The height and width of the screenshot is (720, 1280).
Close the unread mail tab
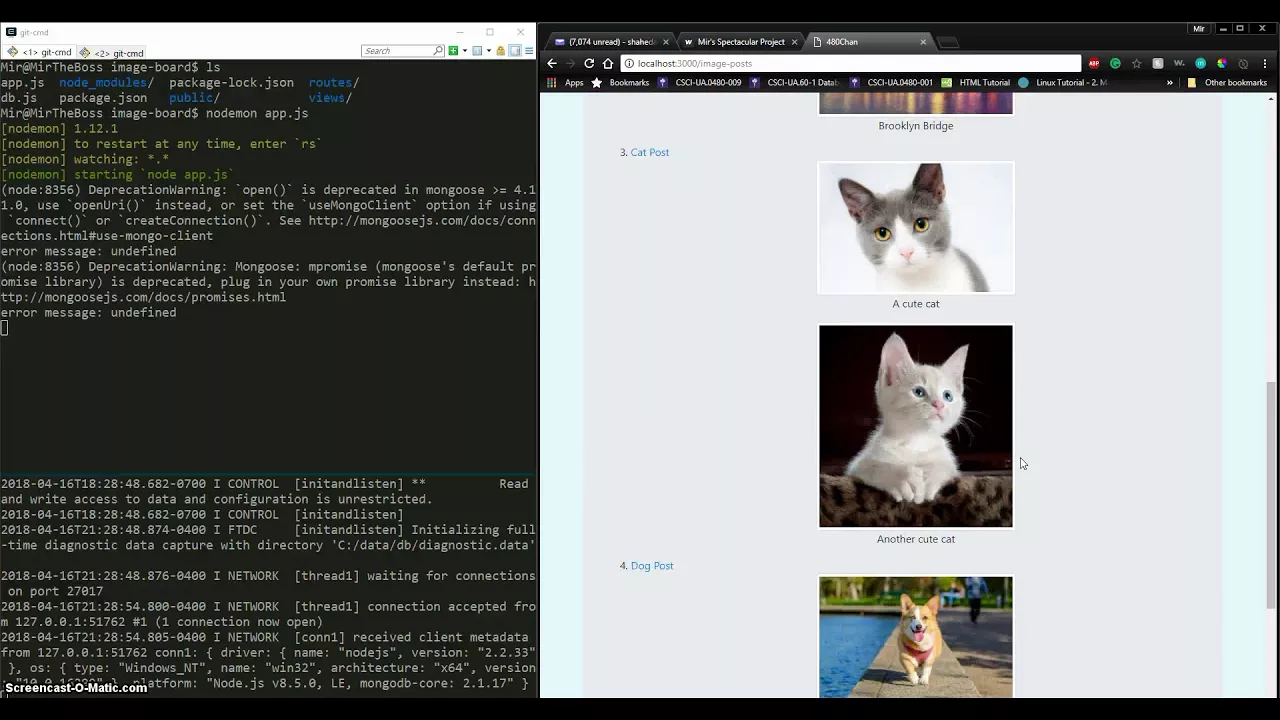(666, 42)
